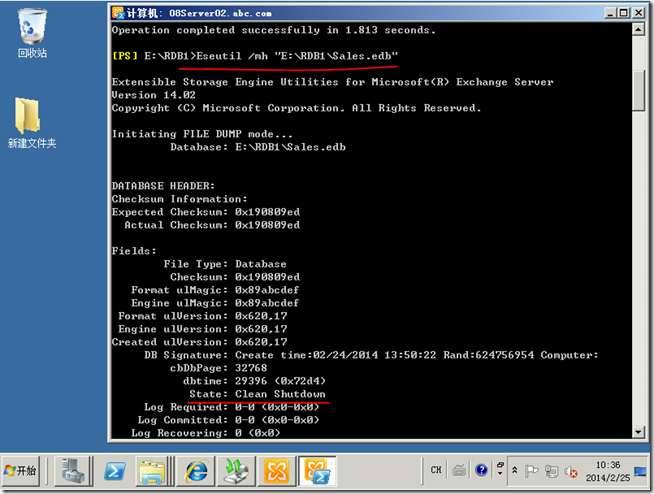Click the console scrollbar up arrow
The width and height of the screenshot is (654, 494).
(x=638, y=30)
